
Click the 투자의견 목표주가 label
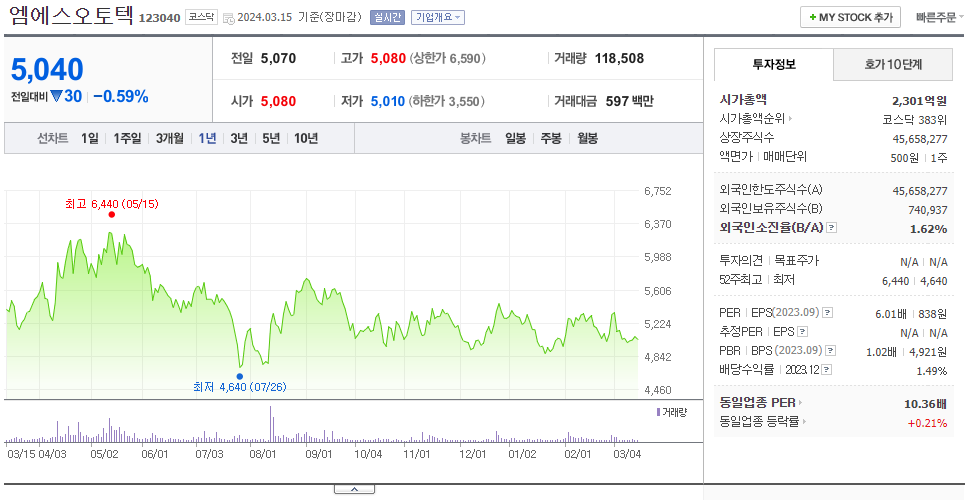tap(769, 261)
